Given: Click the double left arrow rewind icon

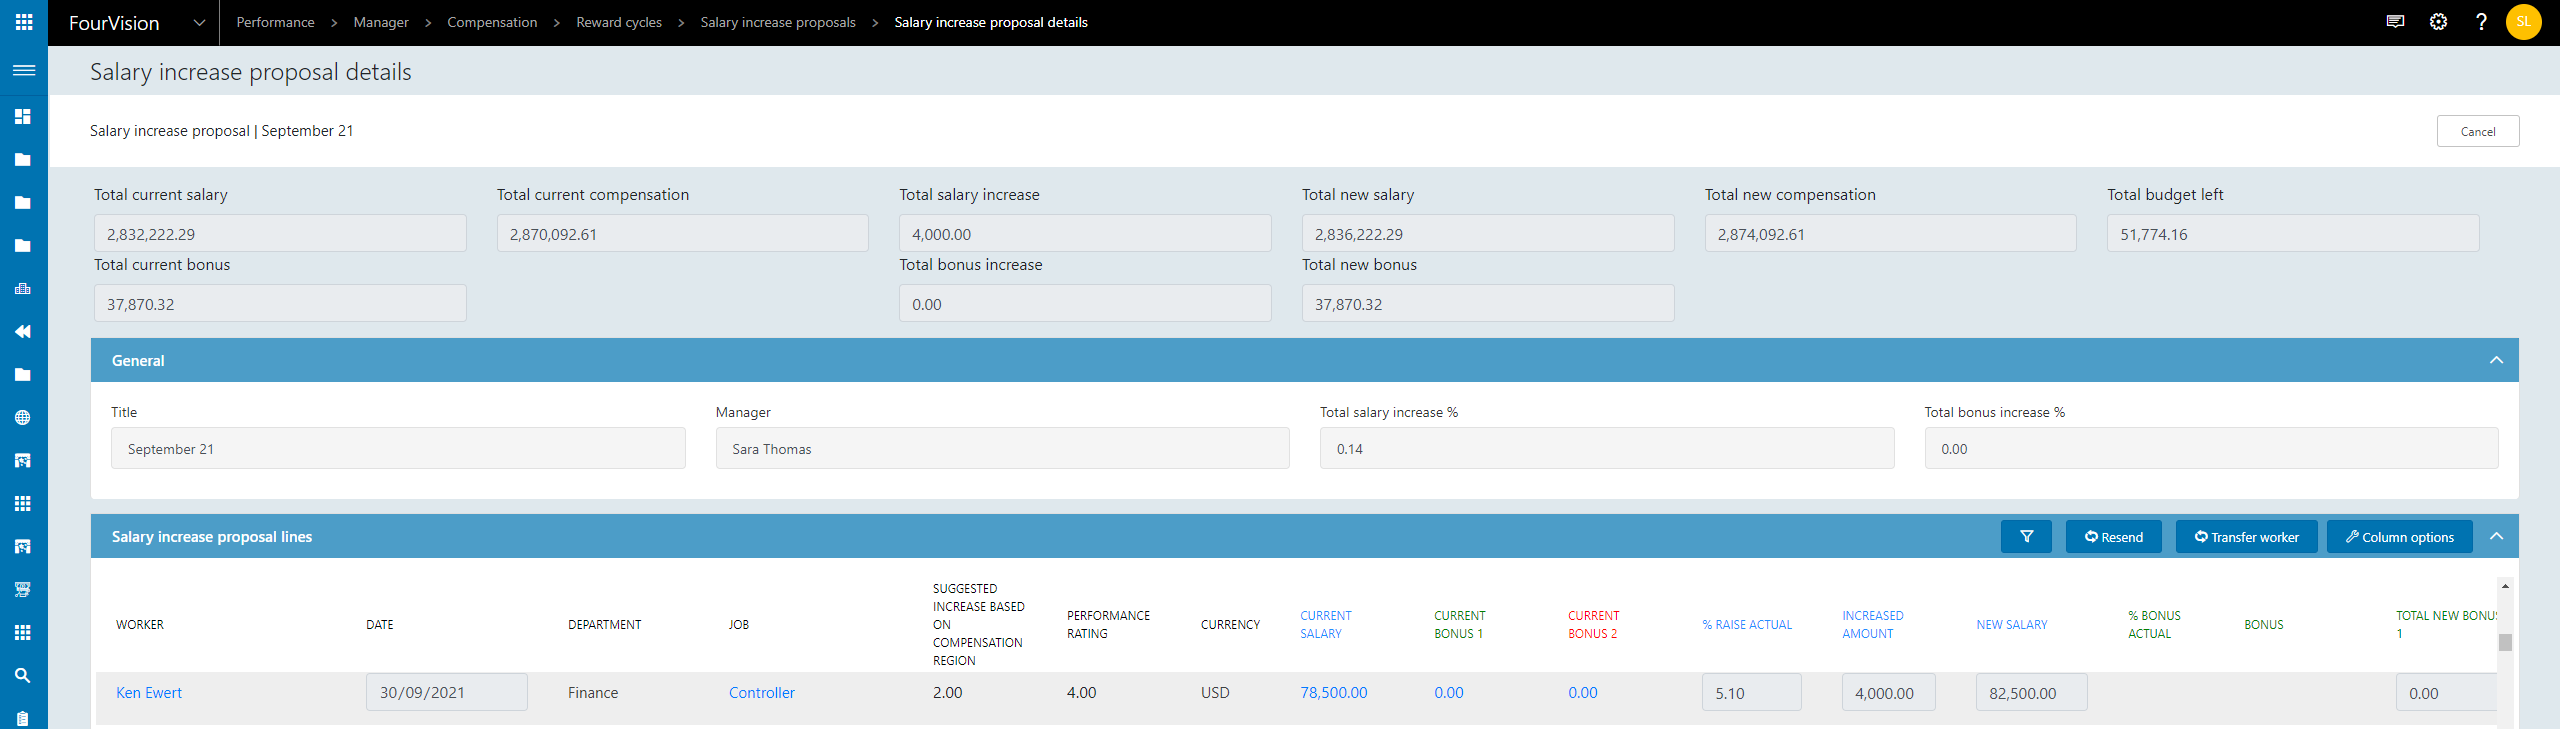Looking at the screenshot, I should (x=23, y=331).
